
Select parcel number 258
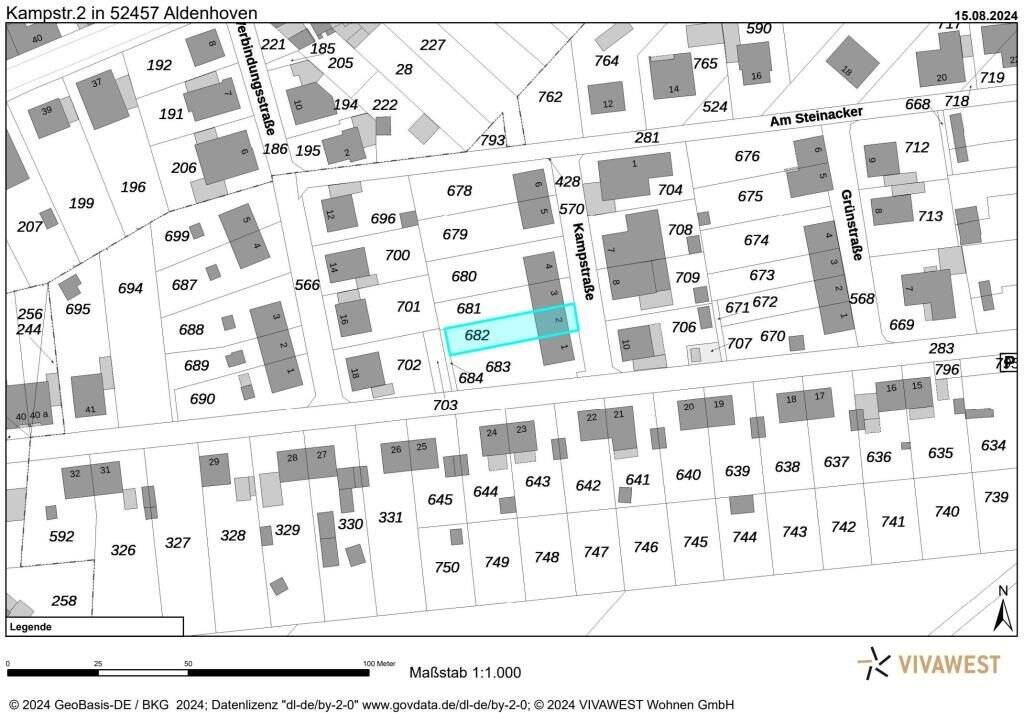[x=63, y=600]
